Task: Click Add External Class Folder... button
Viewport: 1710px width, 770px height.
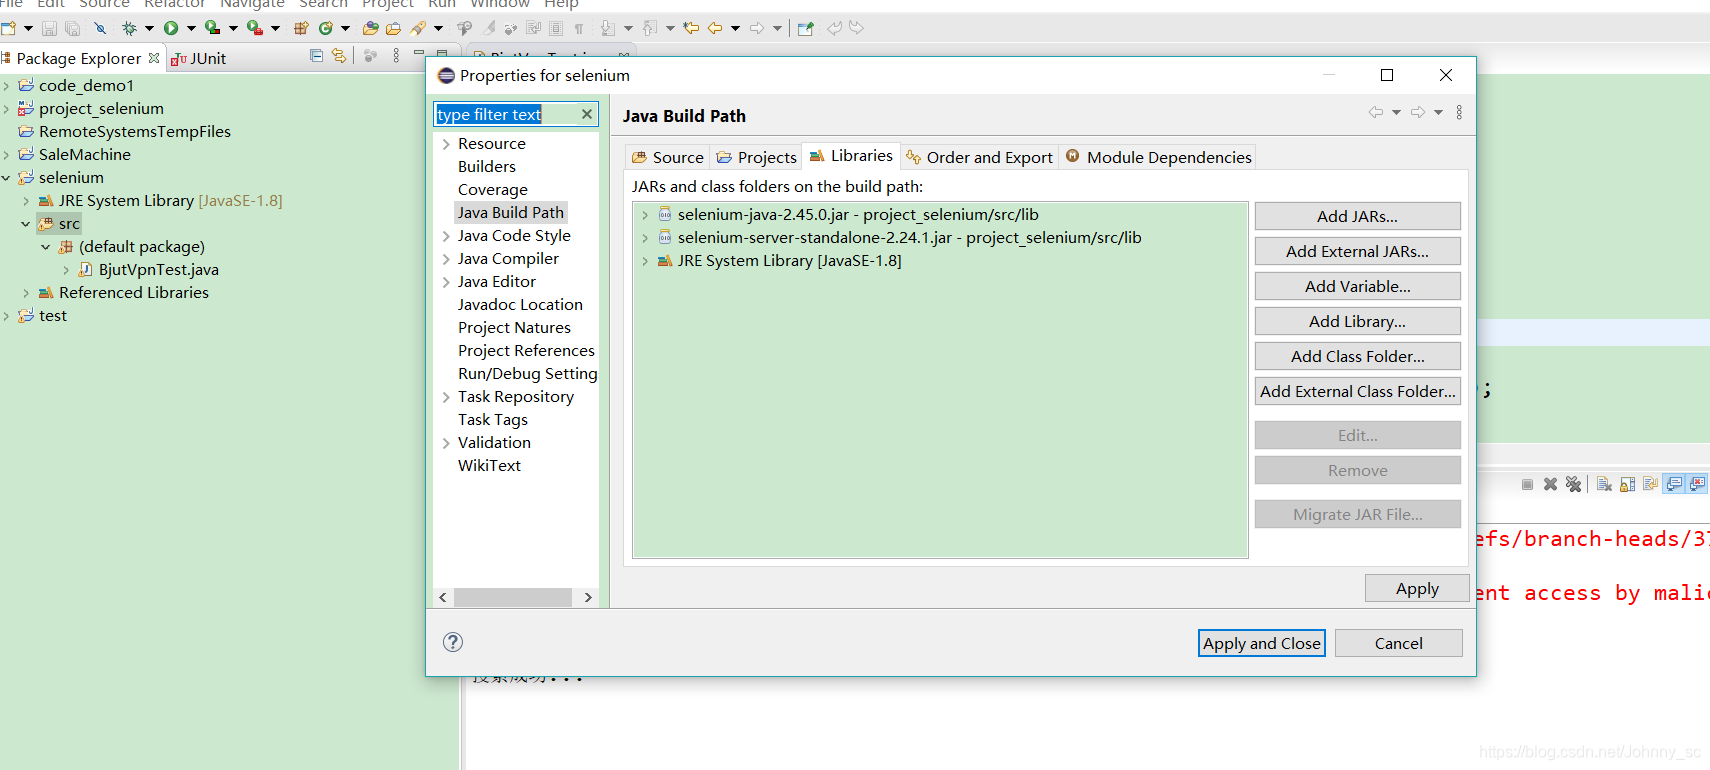Action: click(1357, 391)
